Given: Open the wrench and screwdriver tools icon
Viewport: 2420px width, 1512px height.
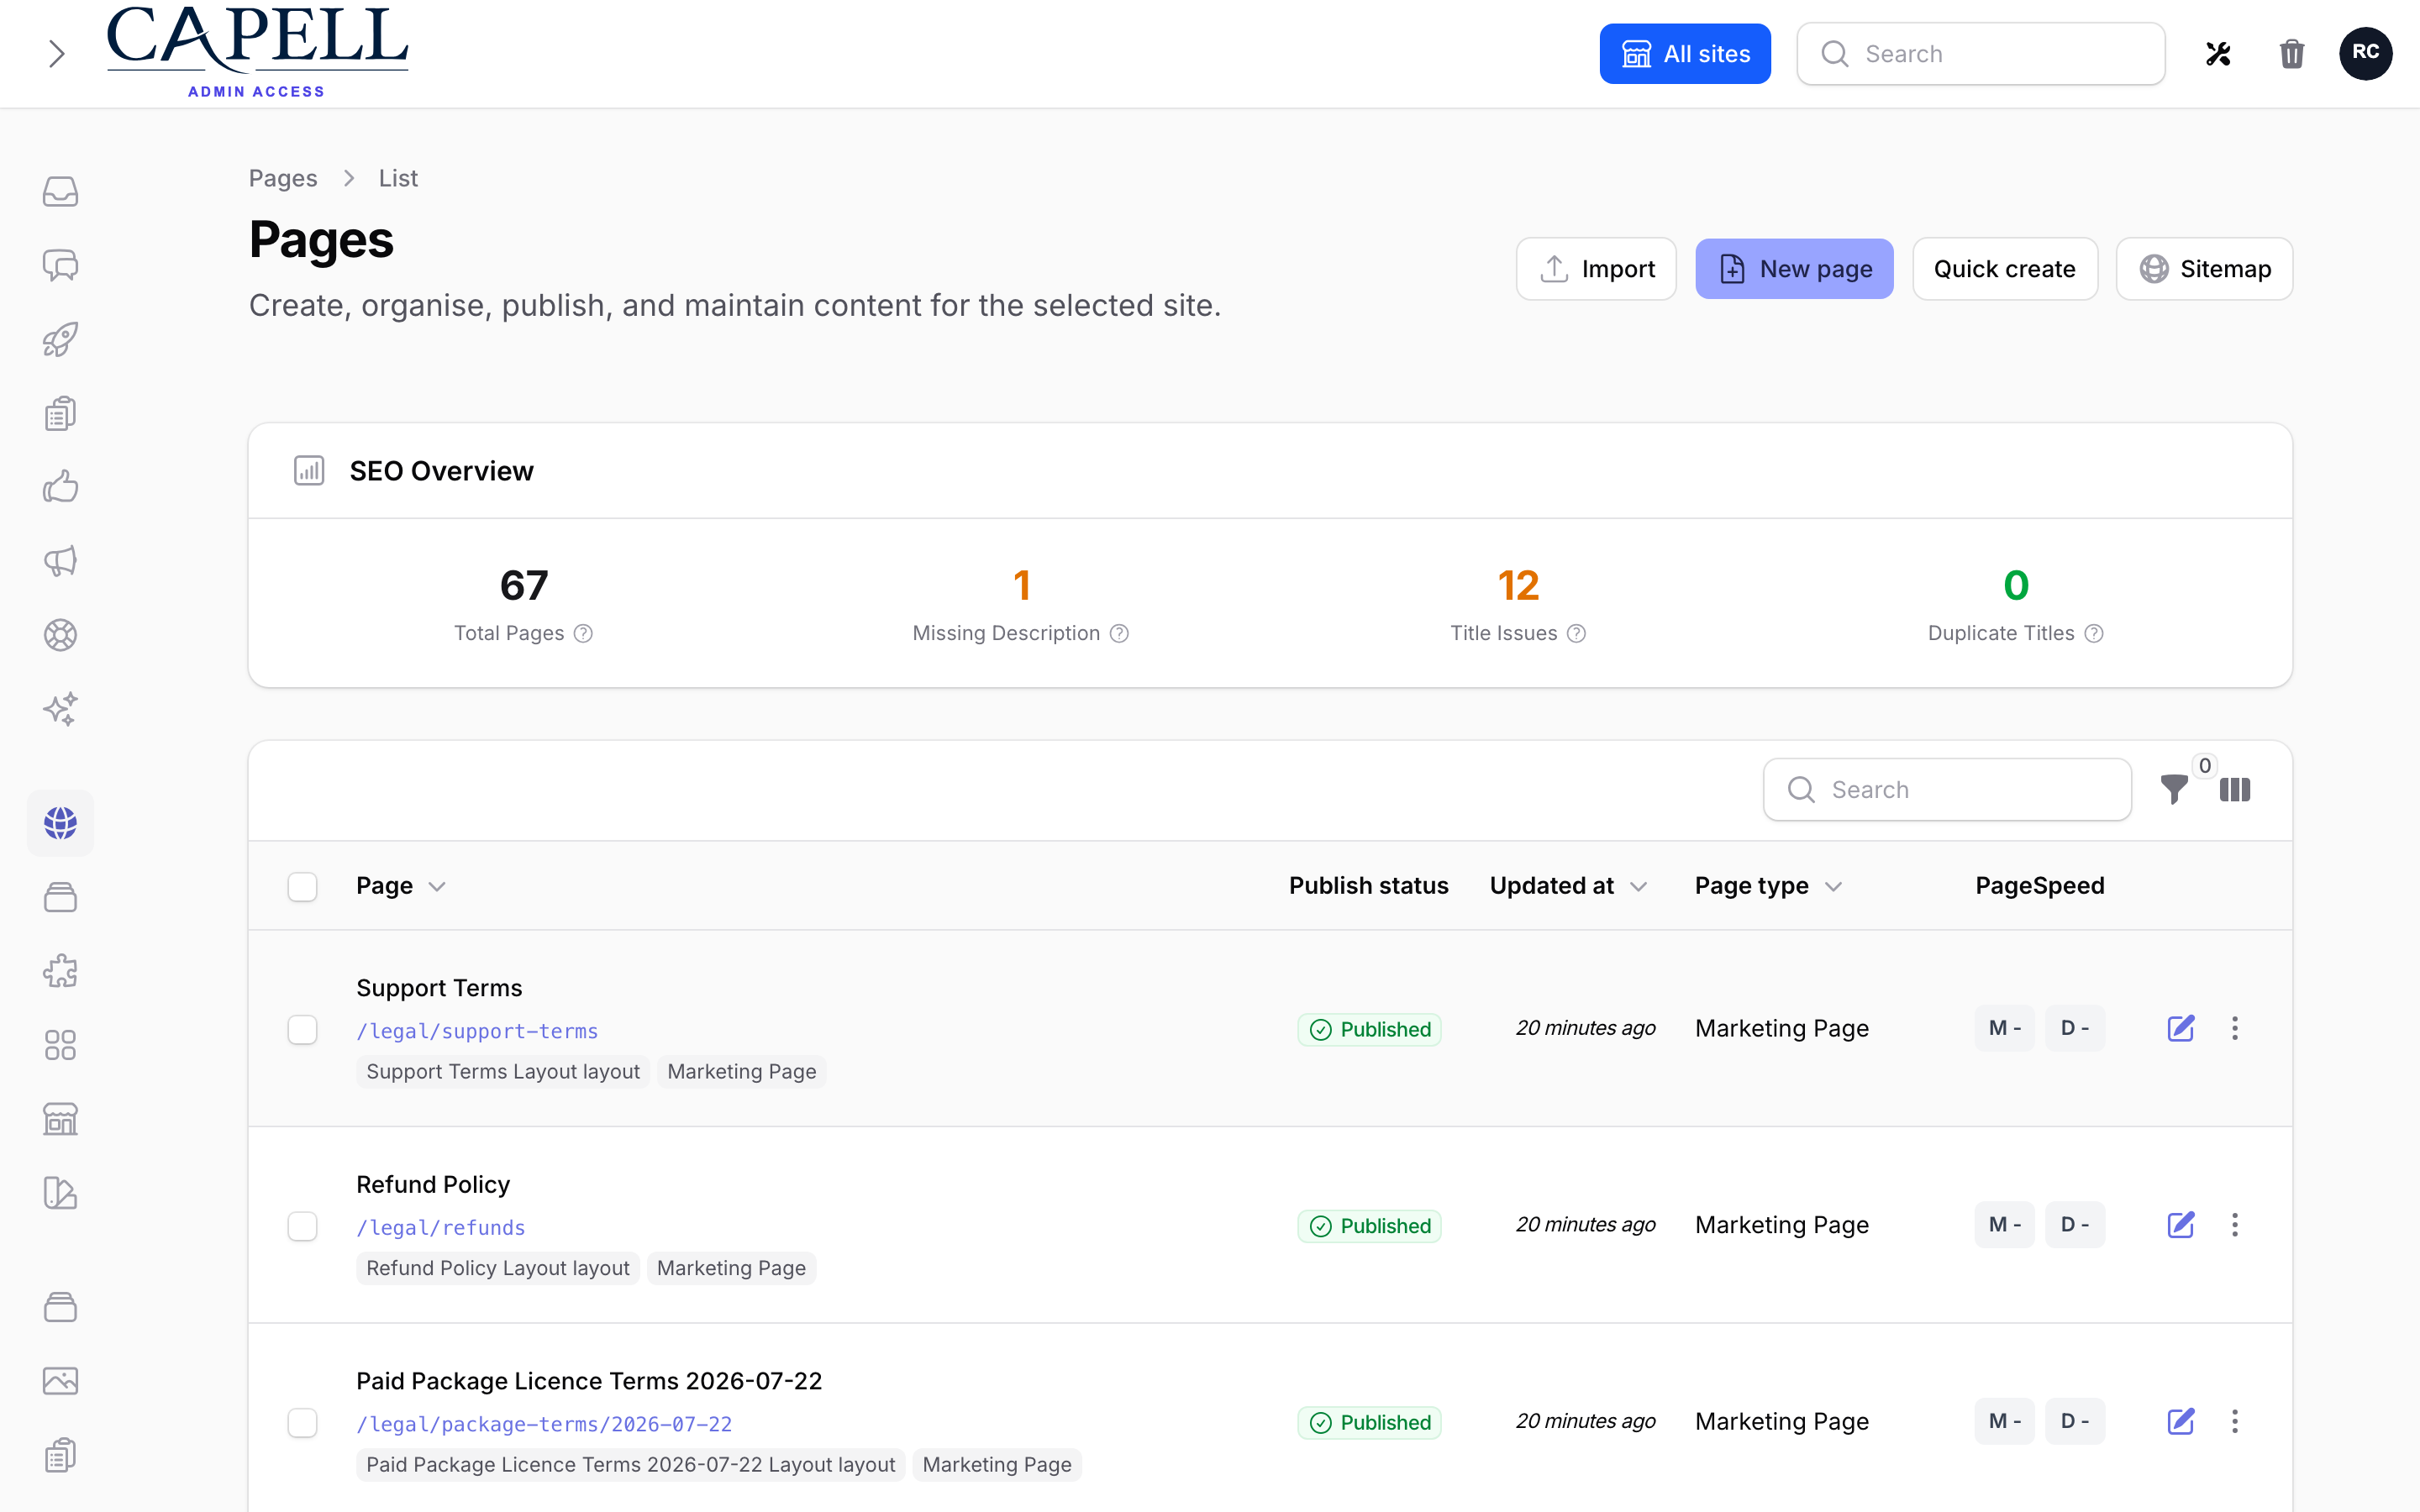Looking at the screenshot, I should point(2218,54).
